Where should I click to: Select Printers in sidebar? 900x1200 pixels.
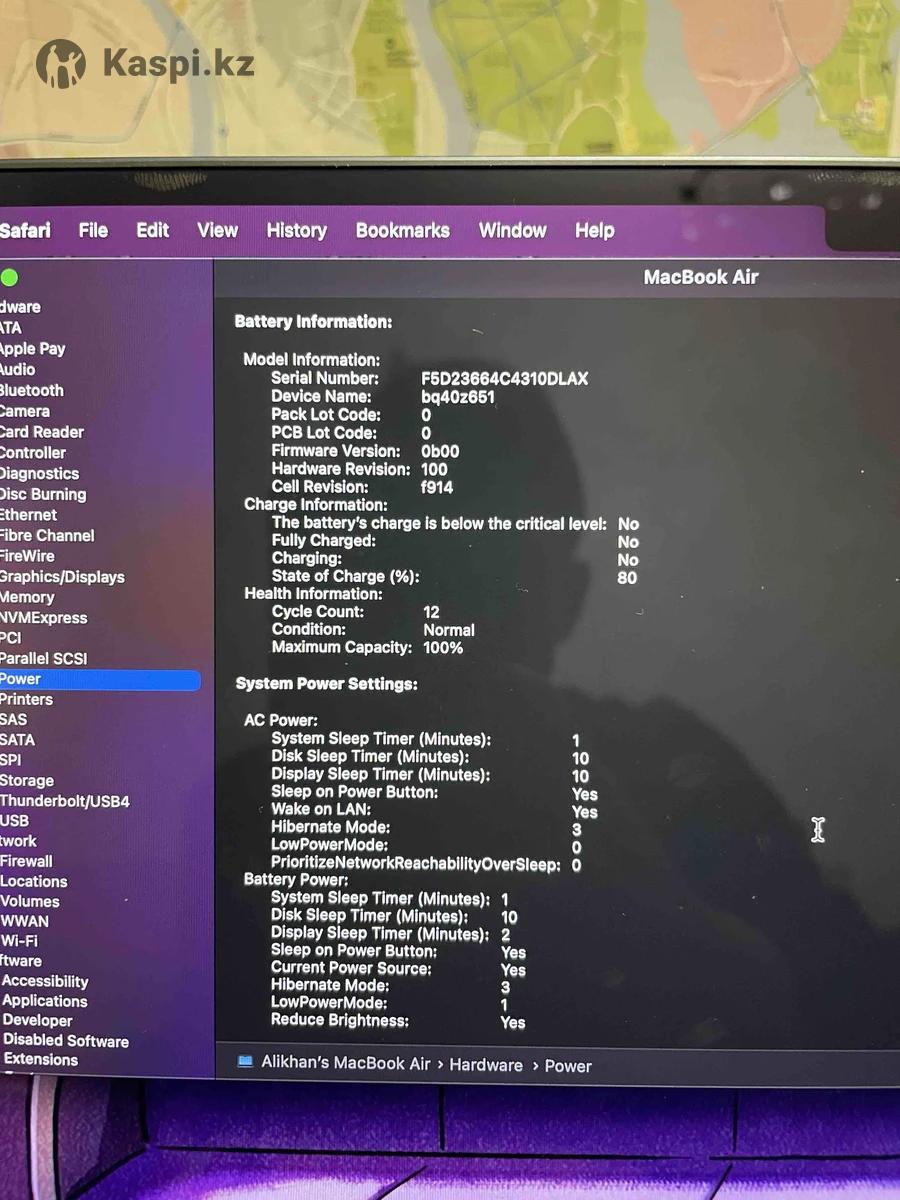26,699
